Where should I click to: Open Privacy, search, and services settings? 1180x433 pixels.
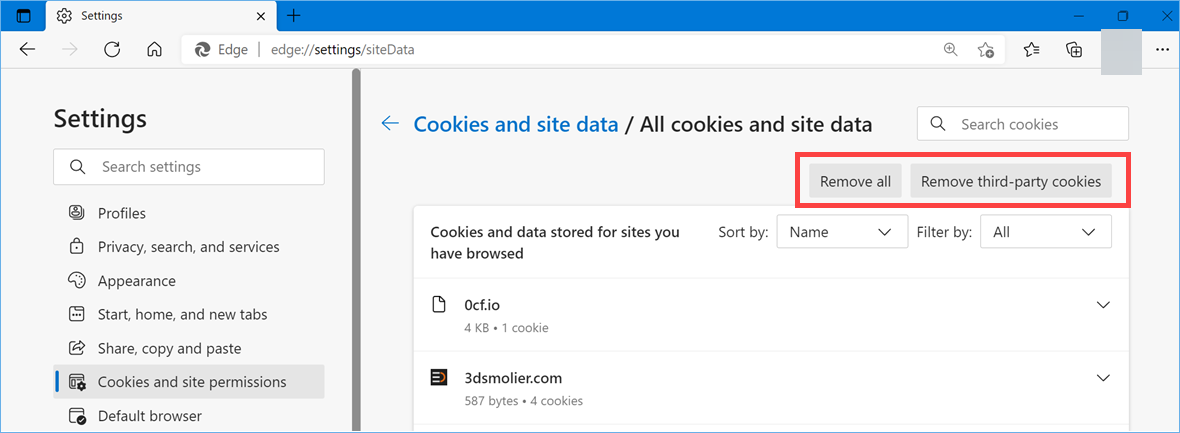188,247
